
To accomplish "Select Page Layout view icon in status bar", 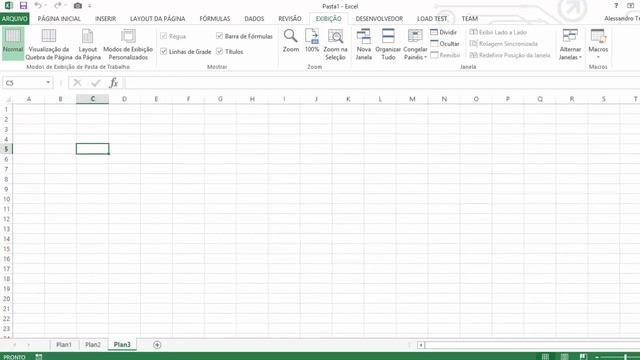I will [564, 357].
